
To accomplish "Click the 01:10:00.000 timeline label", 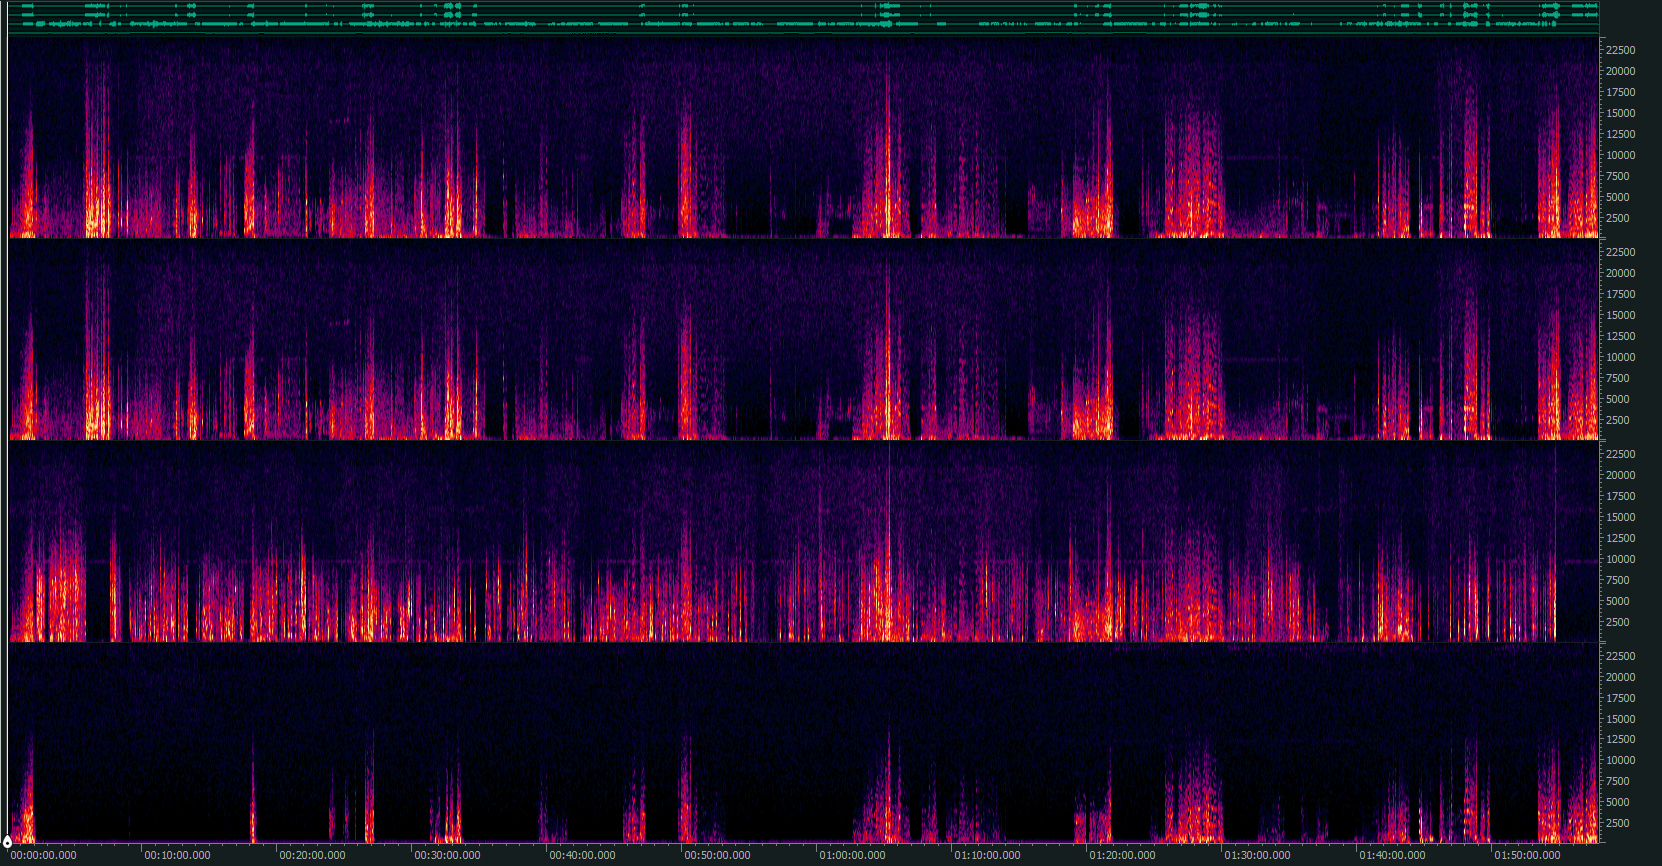I will pos(987,855).
